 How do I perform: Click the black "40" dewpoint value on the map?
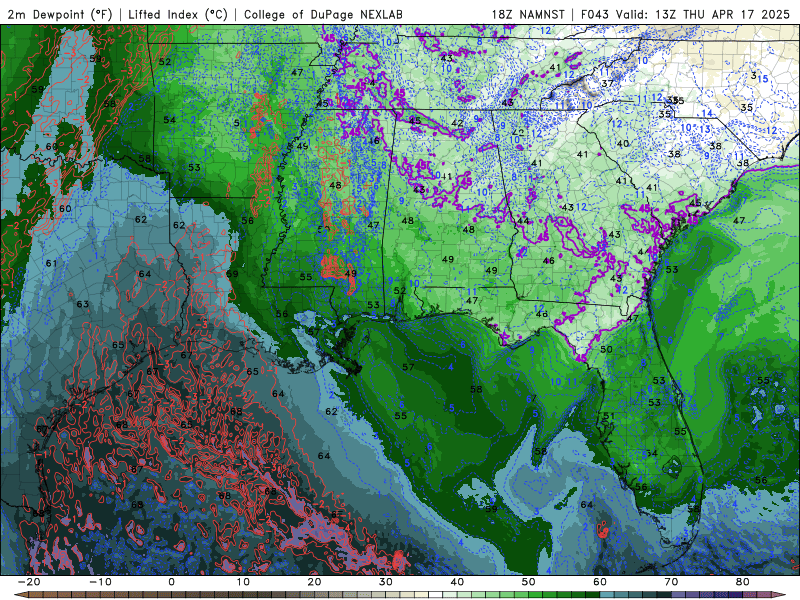(x=622, y=143)
